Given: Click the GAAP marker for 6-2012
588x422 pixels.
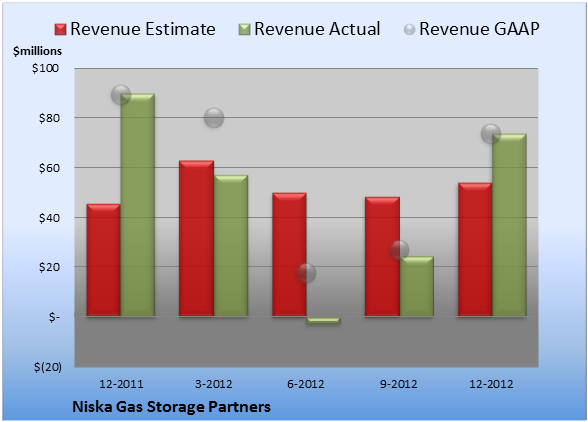Looking at the screenshot, I should click(306, 273).
